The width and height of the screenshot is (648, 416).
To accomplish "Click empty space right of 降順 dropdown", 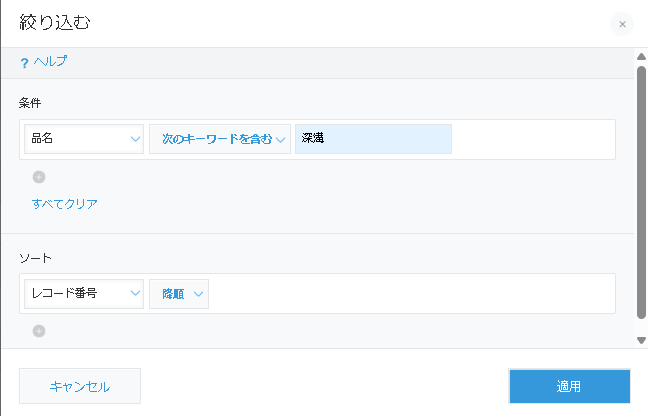I will point(410,293).
